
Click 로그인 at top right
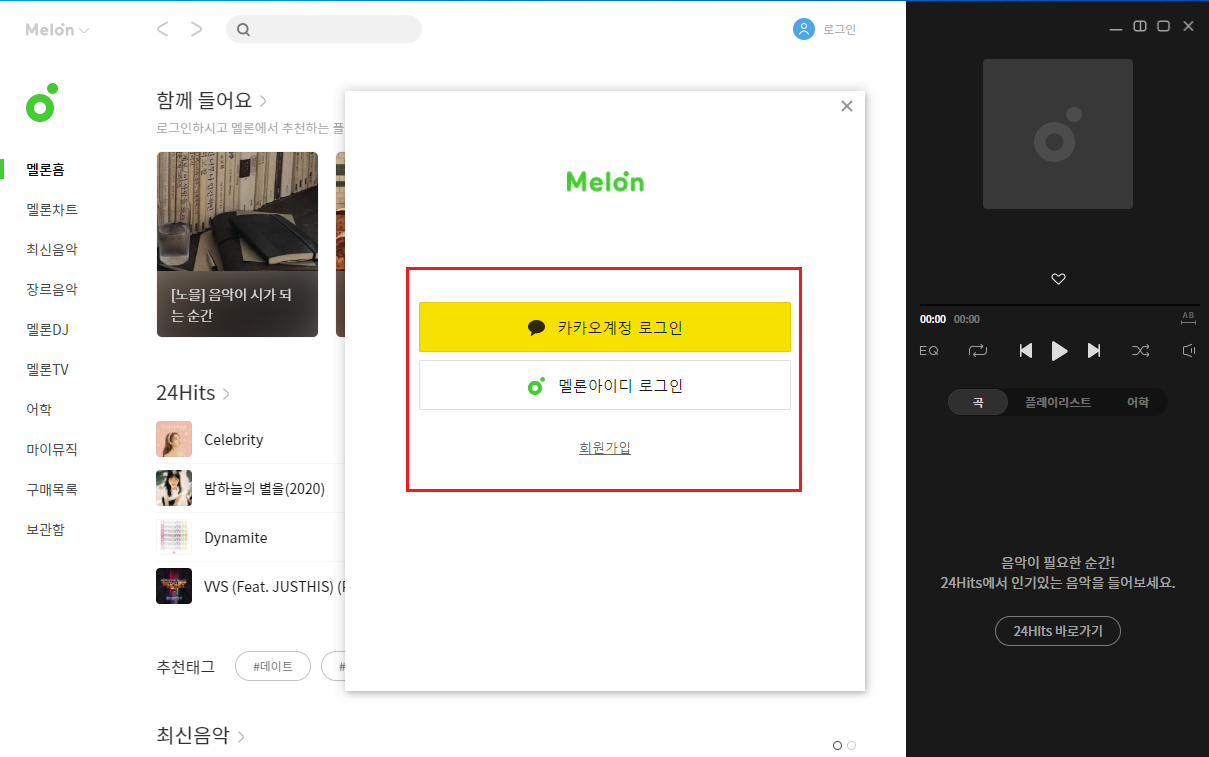[x=839, y=30]
